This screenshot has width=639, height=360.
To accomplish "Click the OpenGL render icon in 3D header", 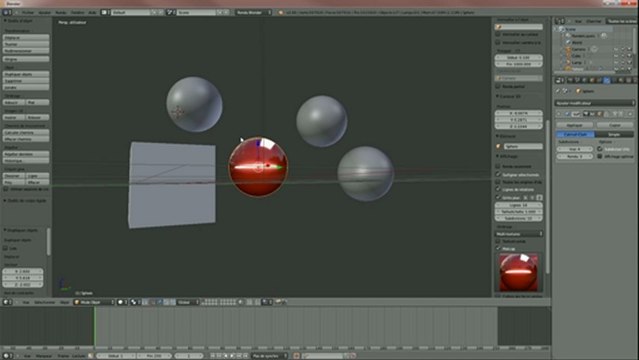I will click(279, 302).
